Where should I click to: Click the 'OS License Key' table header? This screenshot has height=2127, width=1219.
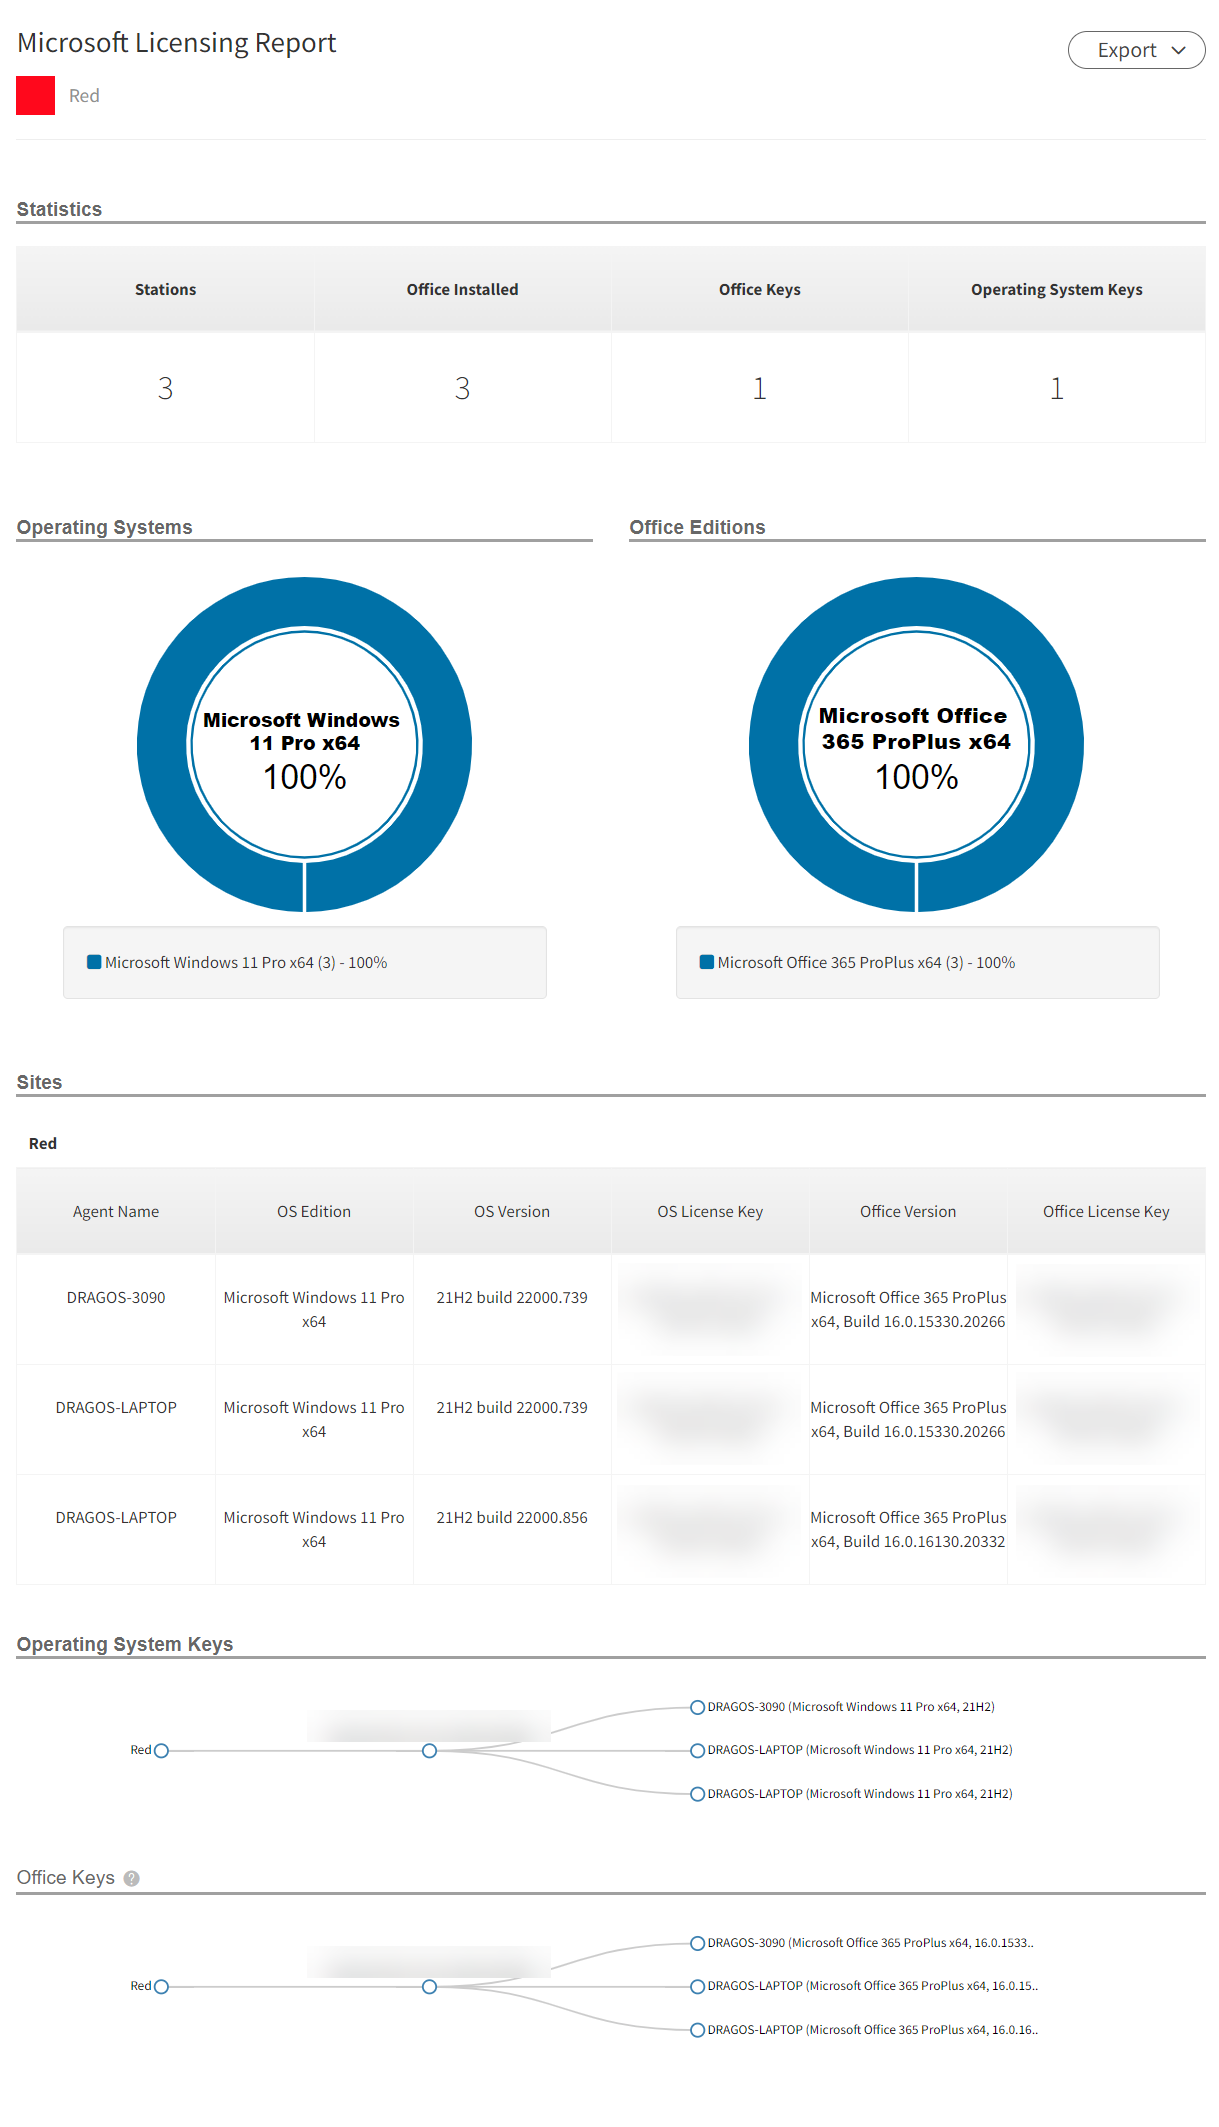710,1211
